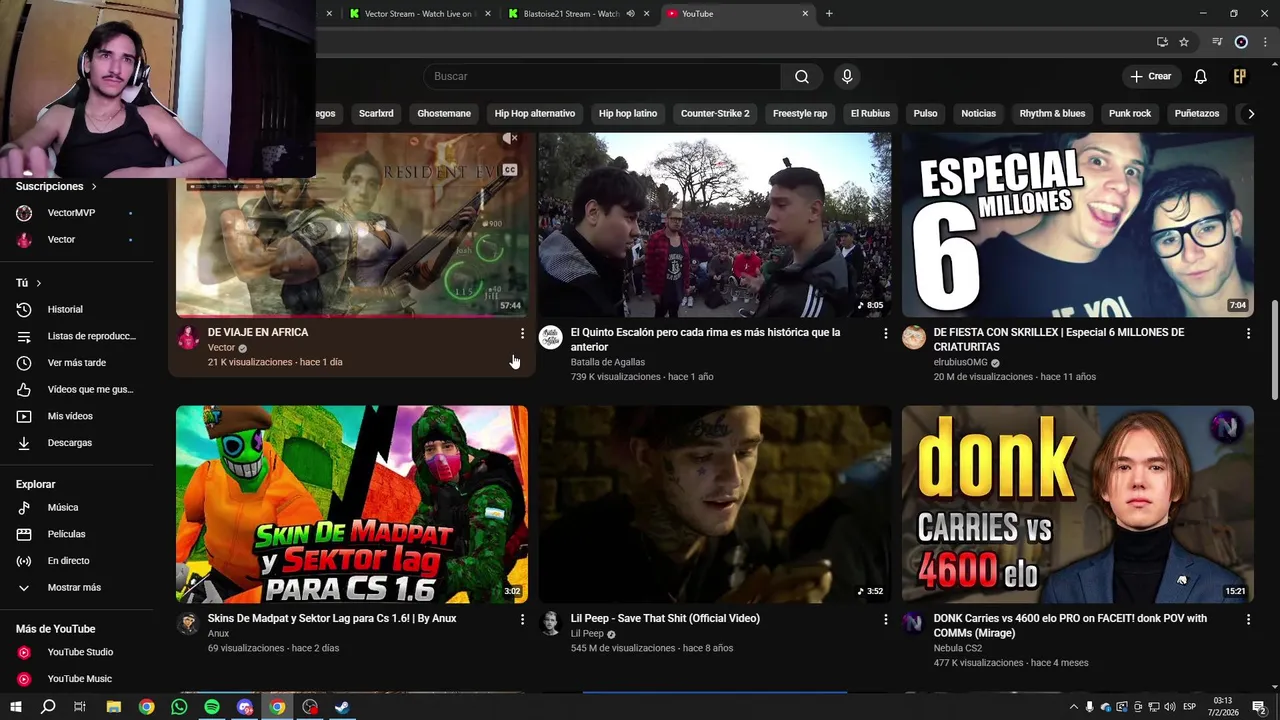
Task: Open a new browser tab
Action: (829, 14)
